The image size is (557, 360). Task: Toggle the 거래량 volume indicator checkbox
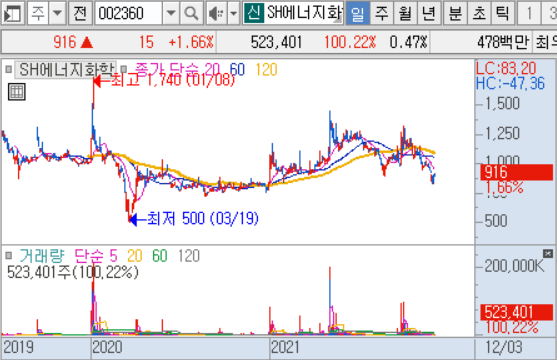point(9,256)
